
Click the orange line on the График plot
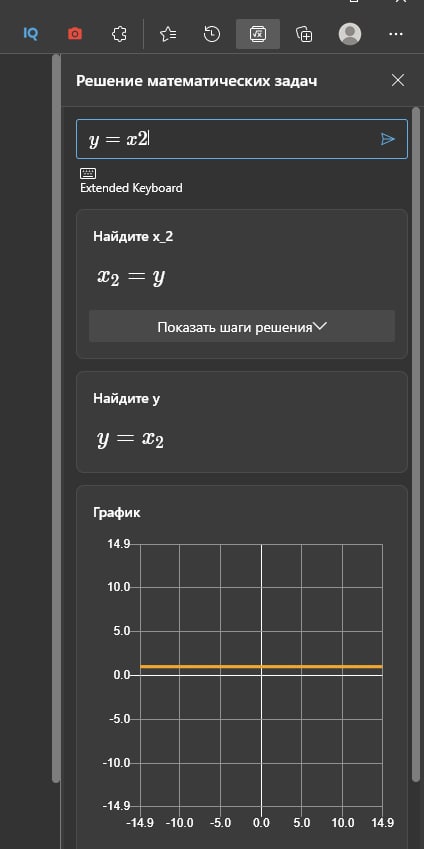[261, 667]
